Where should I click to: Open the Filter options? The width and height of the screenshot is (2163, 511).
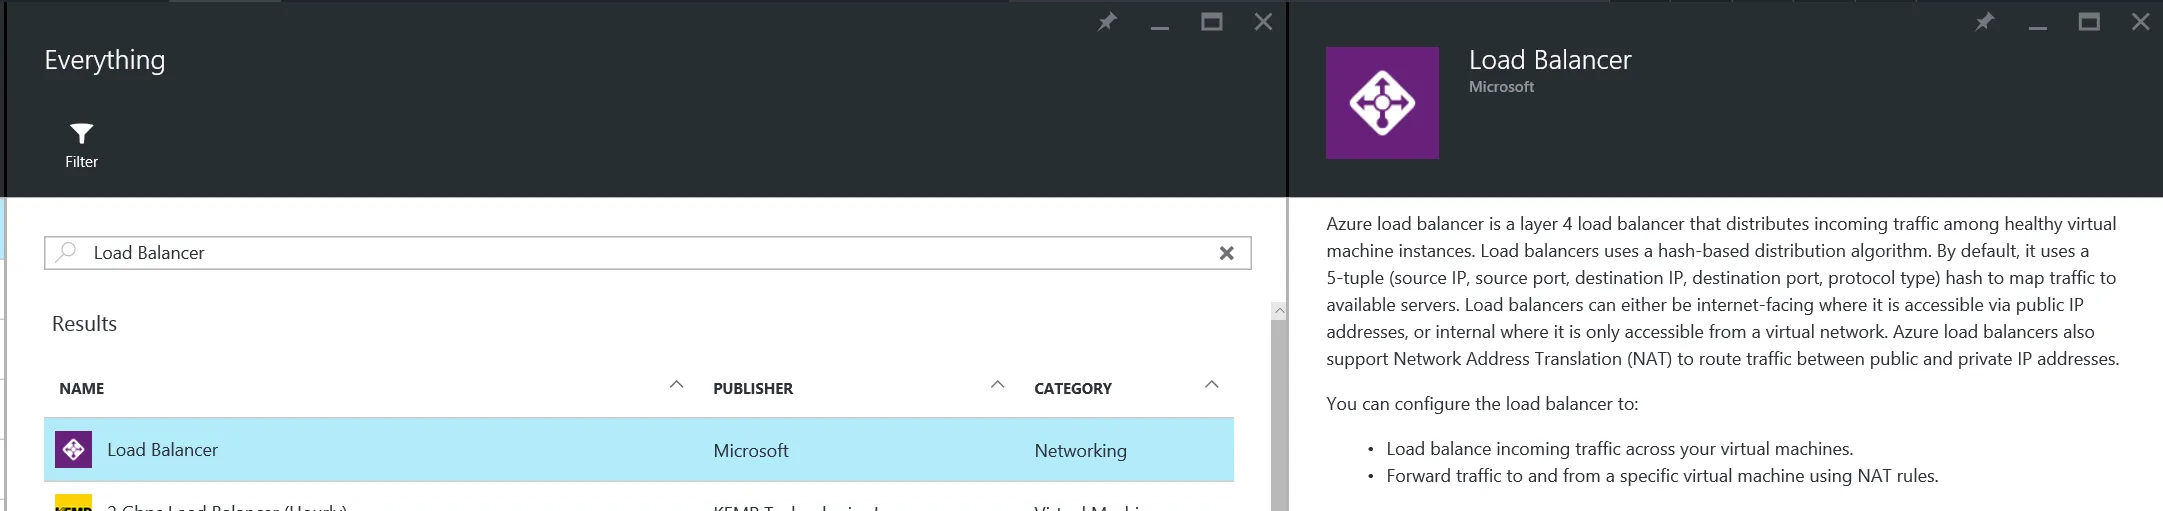(x=81, y=145)
